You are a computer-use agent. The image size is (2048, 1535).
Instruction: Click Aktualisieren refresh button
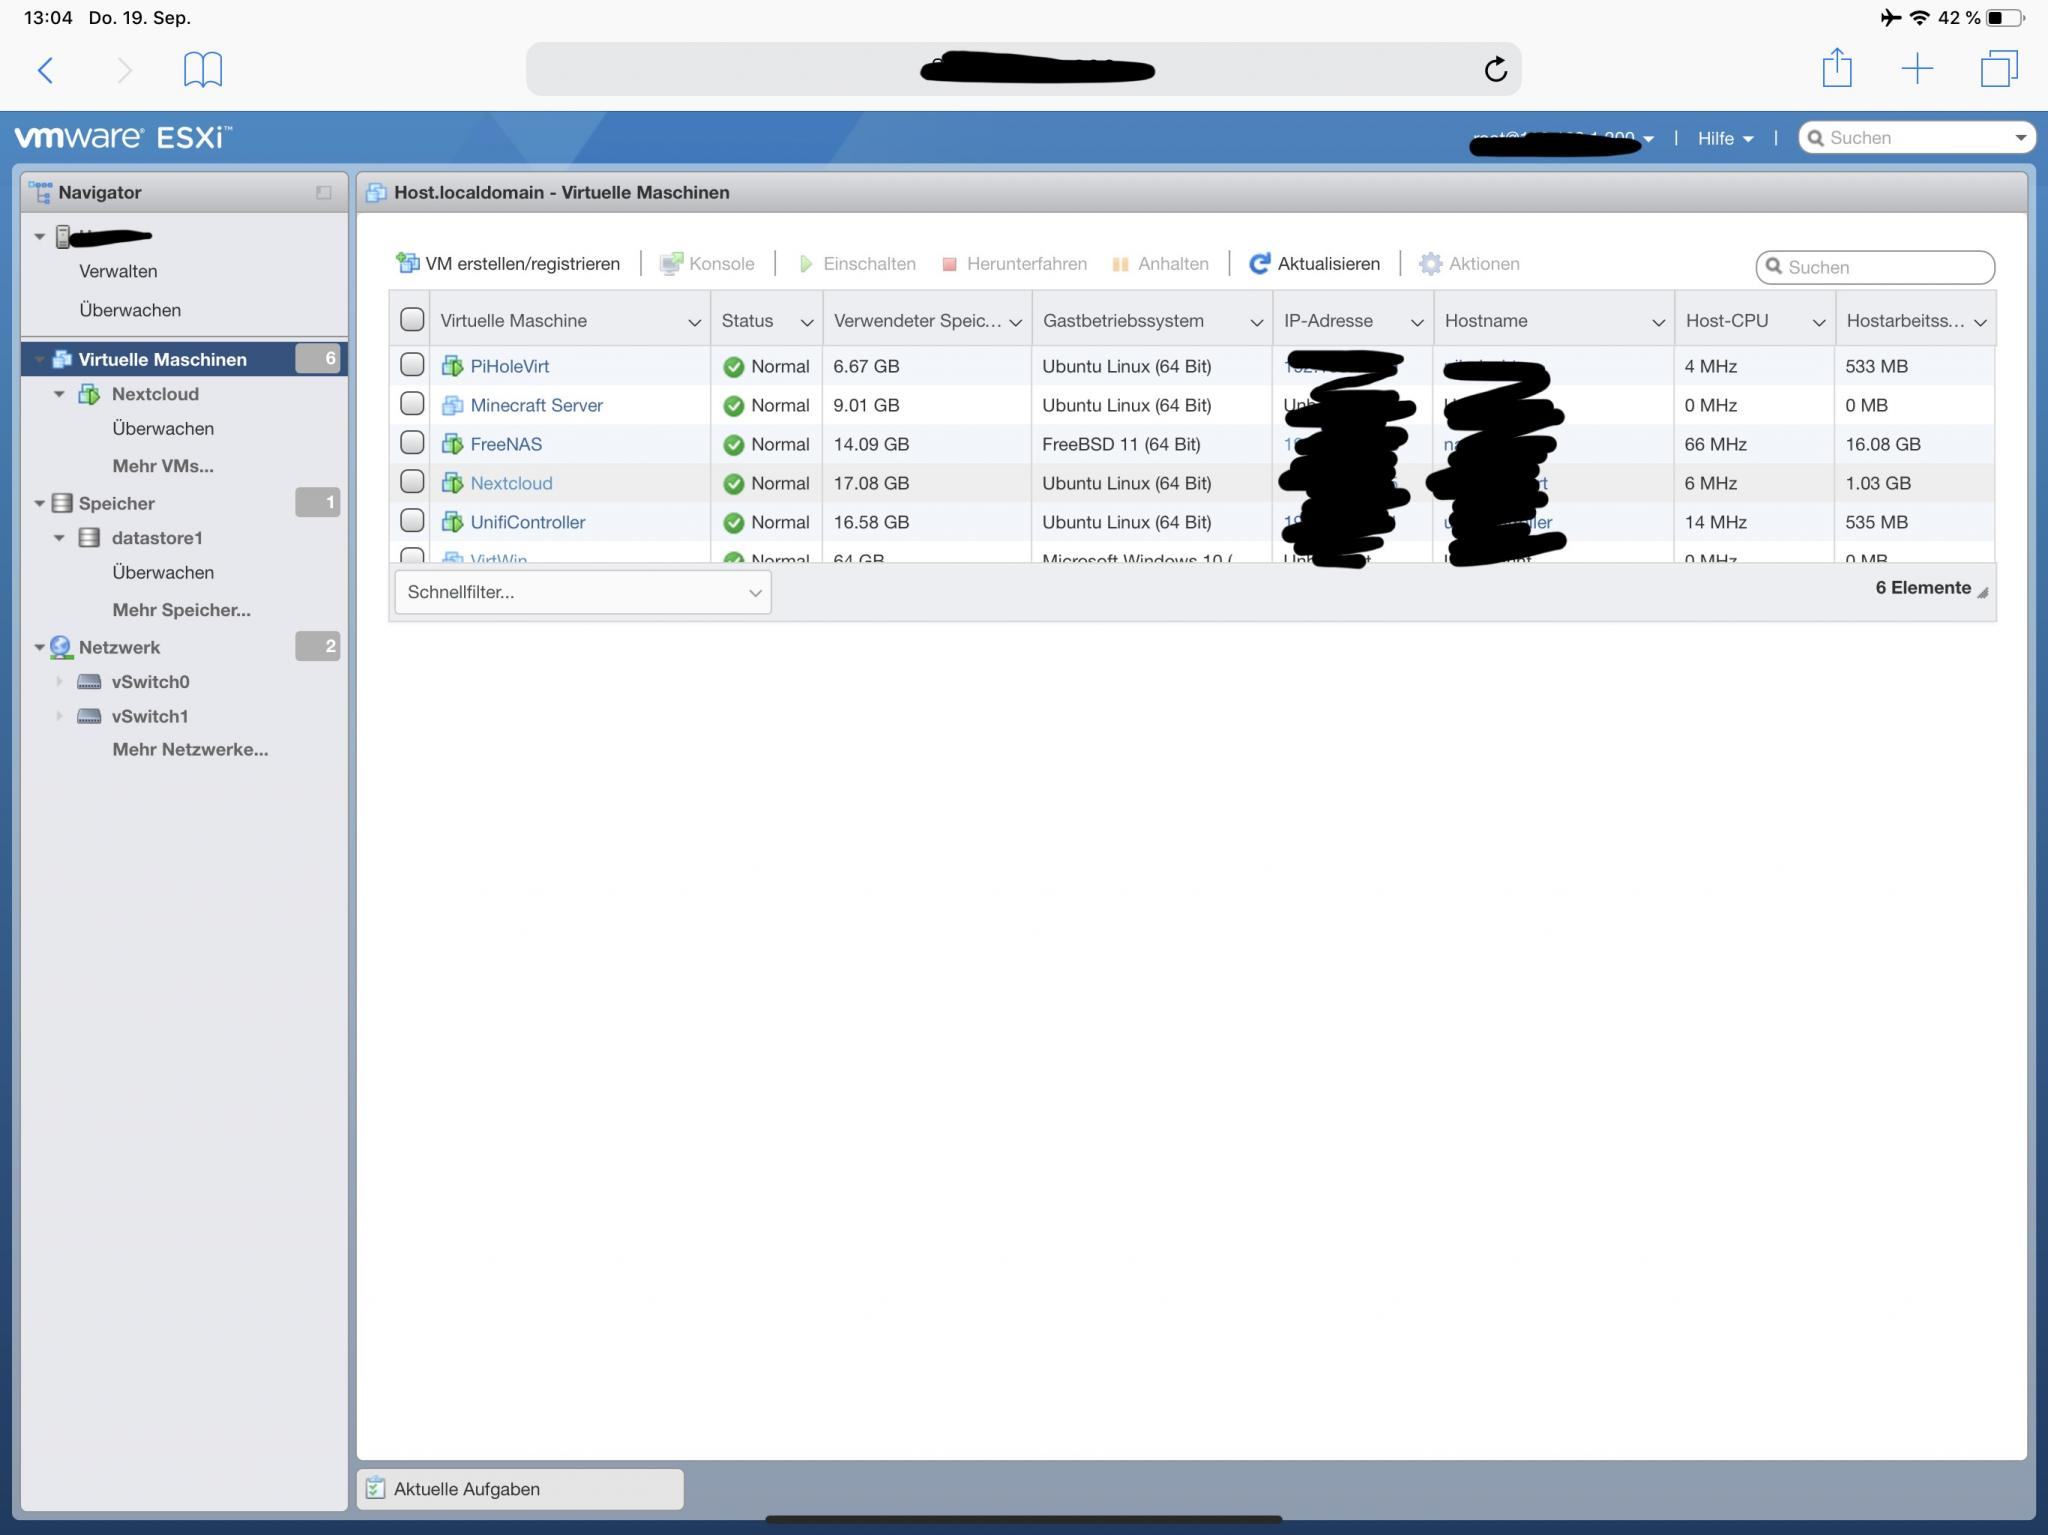click(x=1314, y=263)
